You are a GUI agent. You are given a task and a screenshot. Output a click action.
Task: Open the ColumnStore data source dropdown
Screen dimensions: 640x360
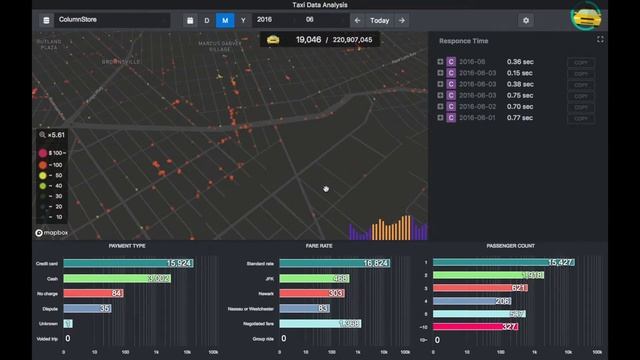pos(112,20)
